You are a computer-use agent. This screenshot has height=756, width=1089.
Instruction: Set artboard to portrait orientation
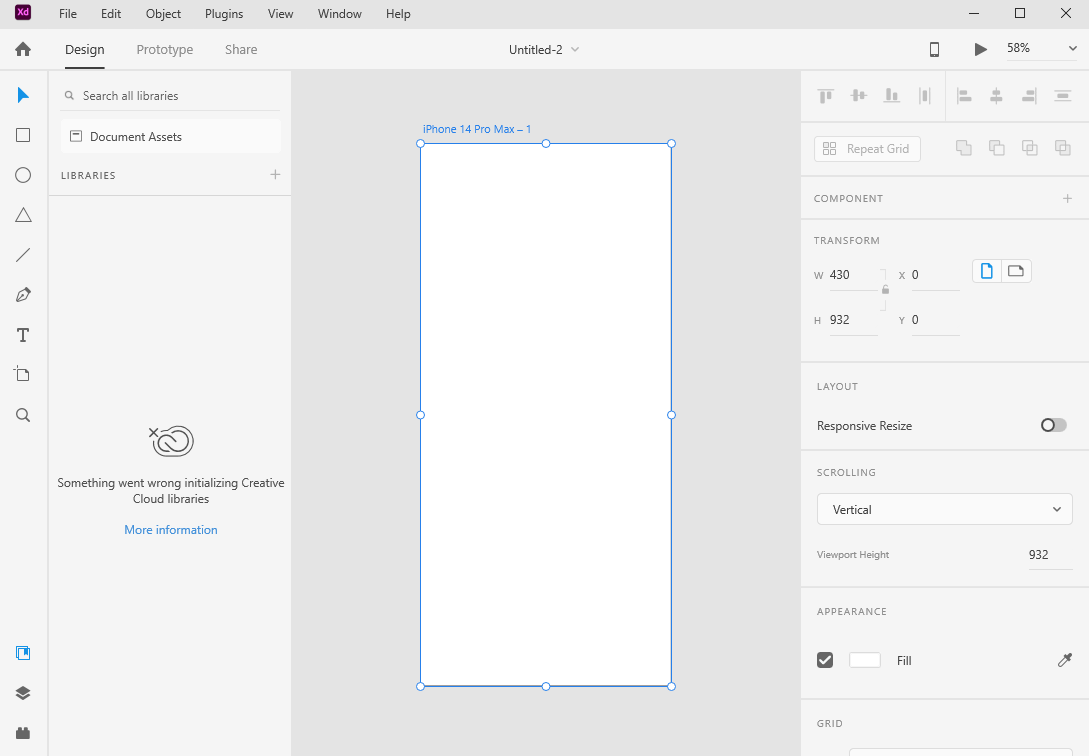986,271
